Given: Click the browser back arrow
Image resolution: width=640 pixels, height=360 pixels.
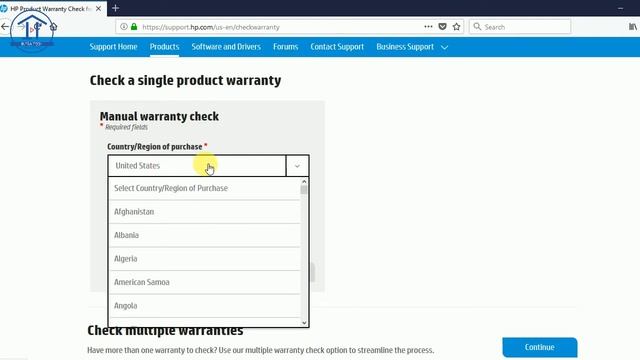Looking at the screenshot, I should tap(5, 27).
